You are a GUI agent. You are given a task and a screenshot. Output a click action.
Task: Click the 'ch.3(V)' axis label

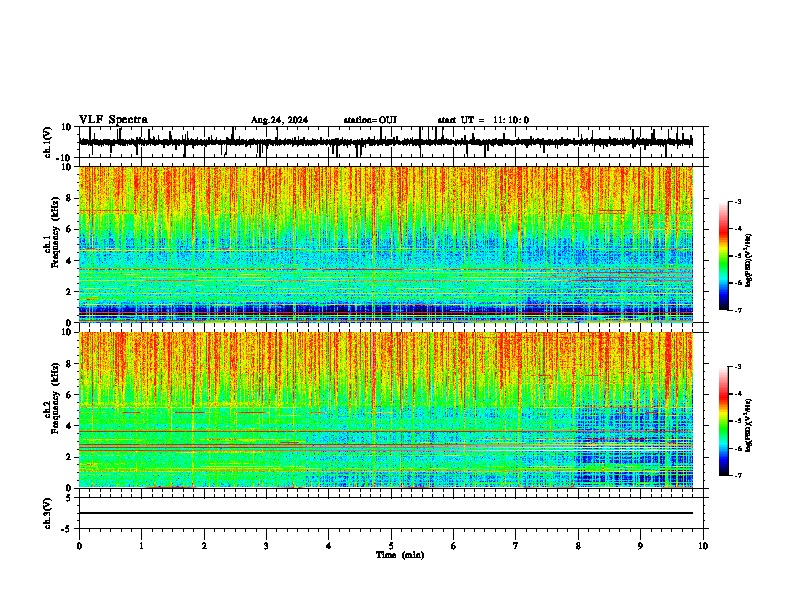[48, 513]
